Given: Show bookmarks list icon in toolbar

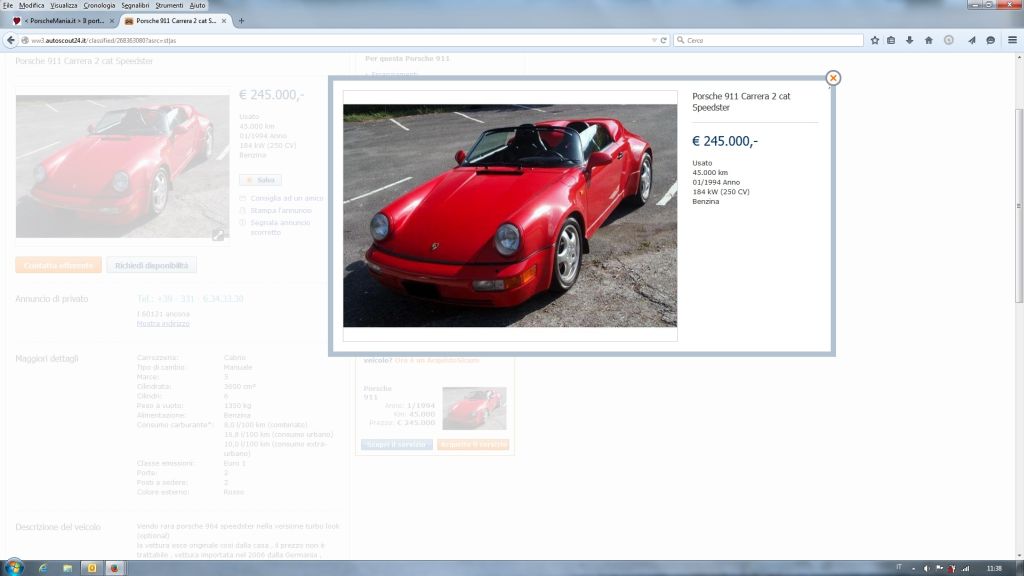Looking at the screenshot, I should click(x=891, y=40).
